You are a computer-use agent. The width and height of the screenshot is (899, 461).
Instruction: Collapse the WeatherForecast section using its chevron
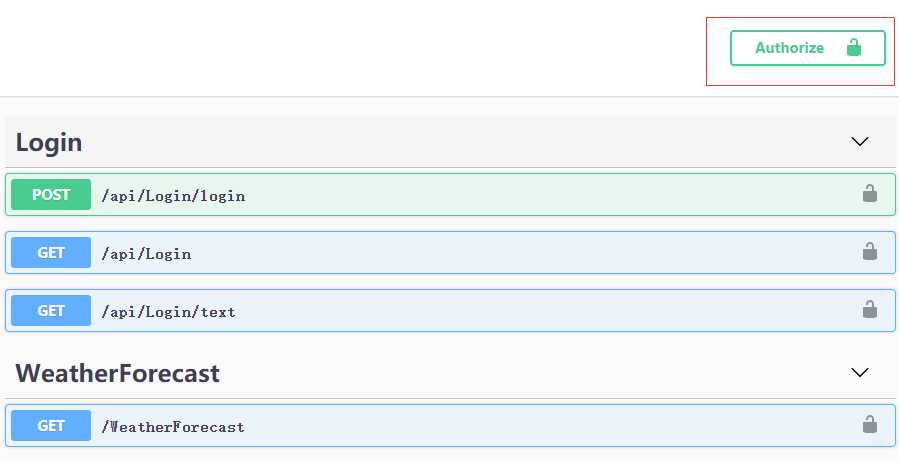click(x=859, y=373)
